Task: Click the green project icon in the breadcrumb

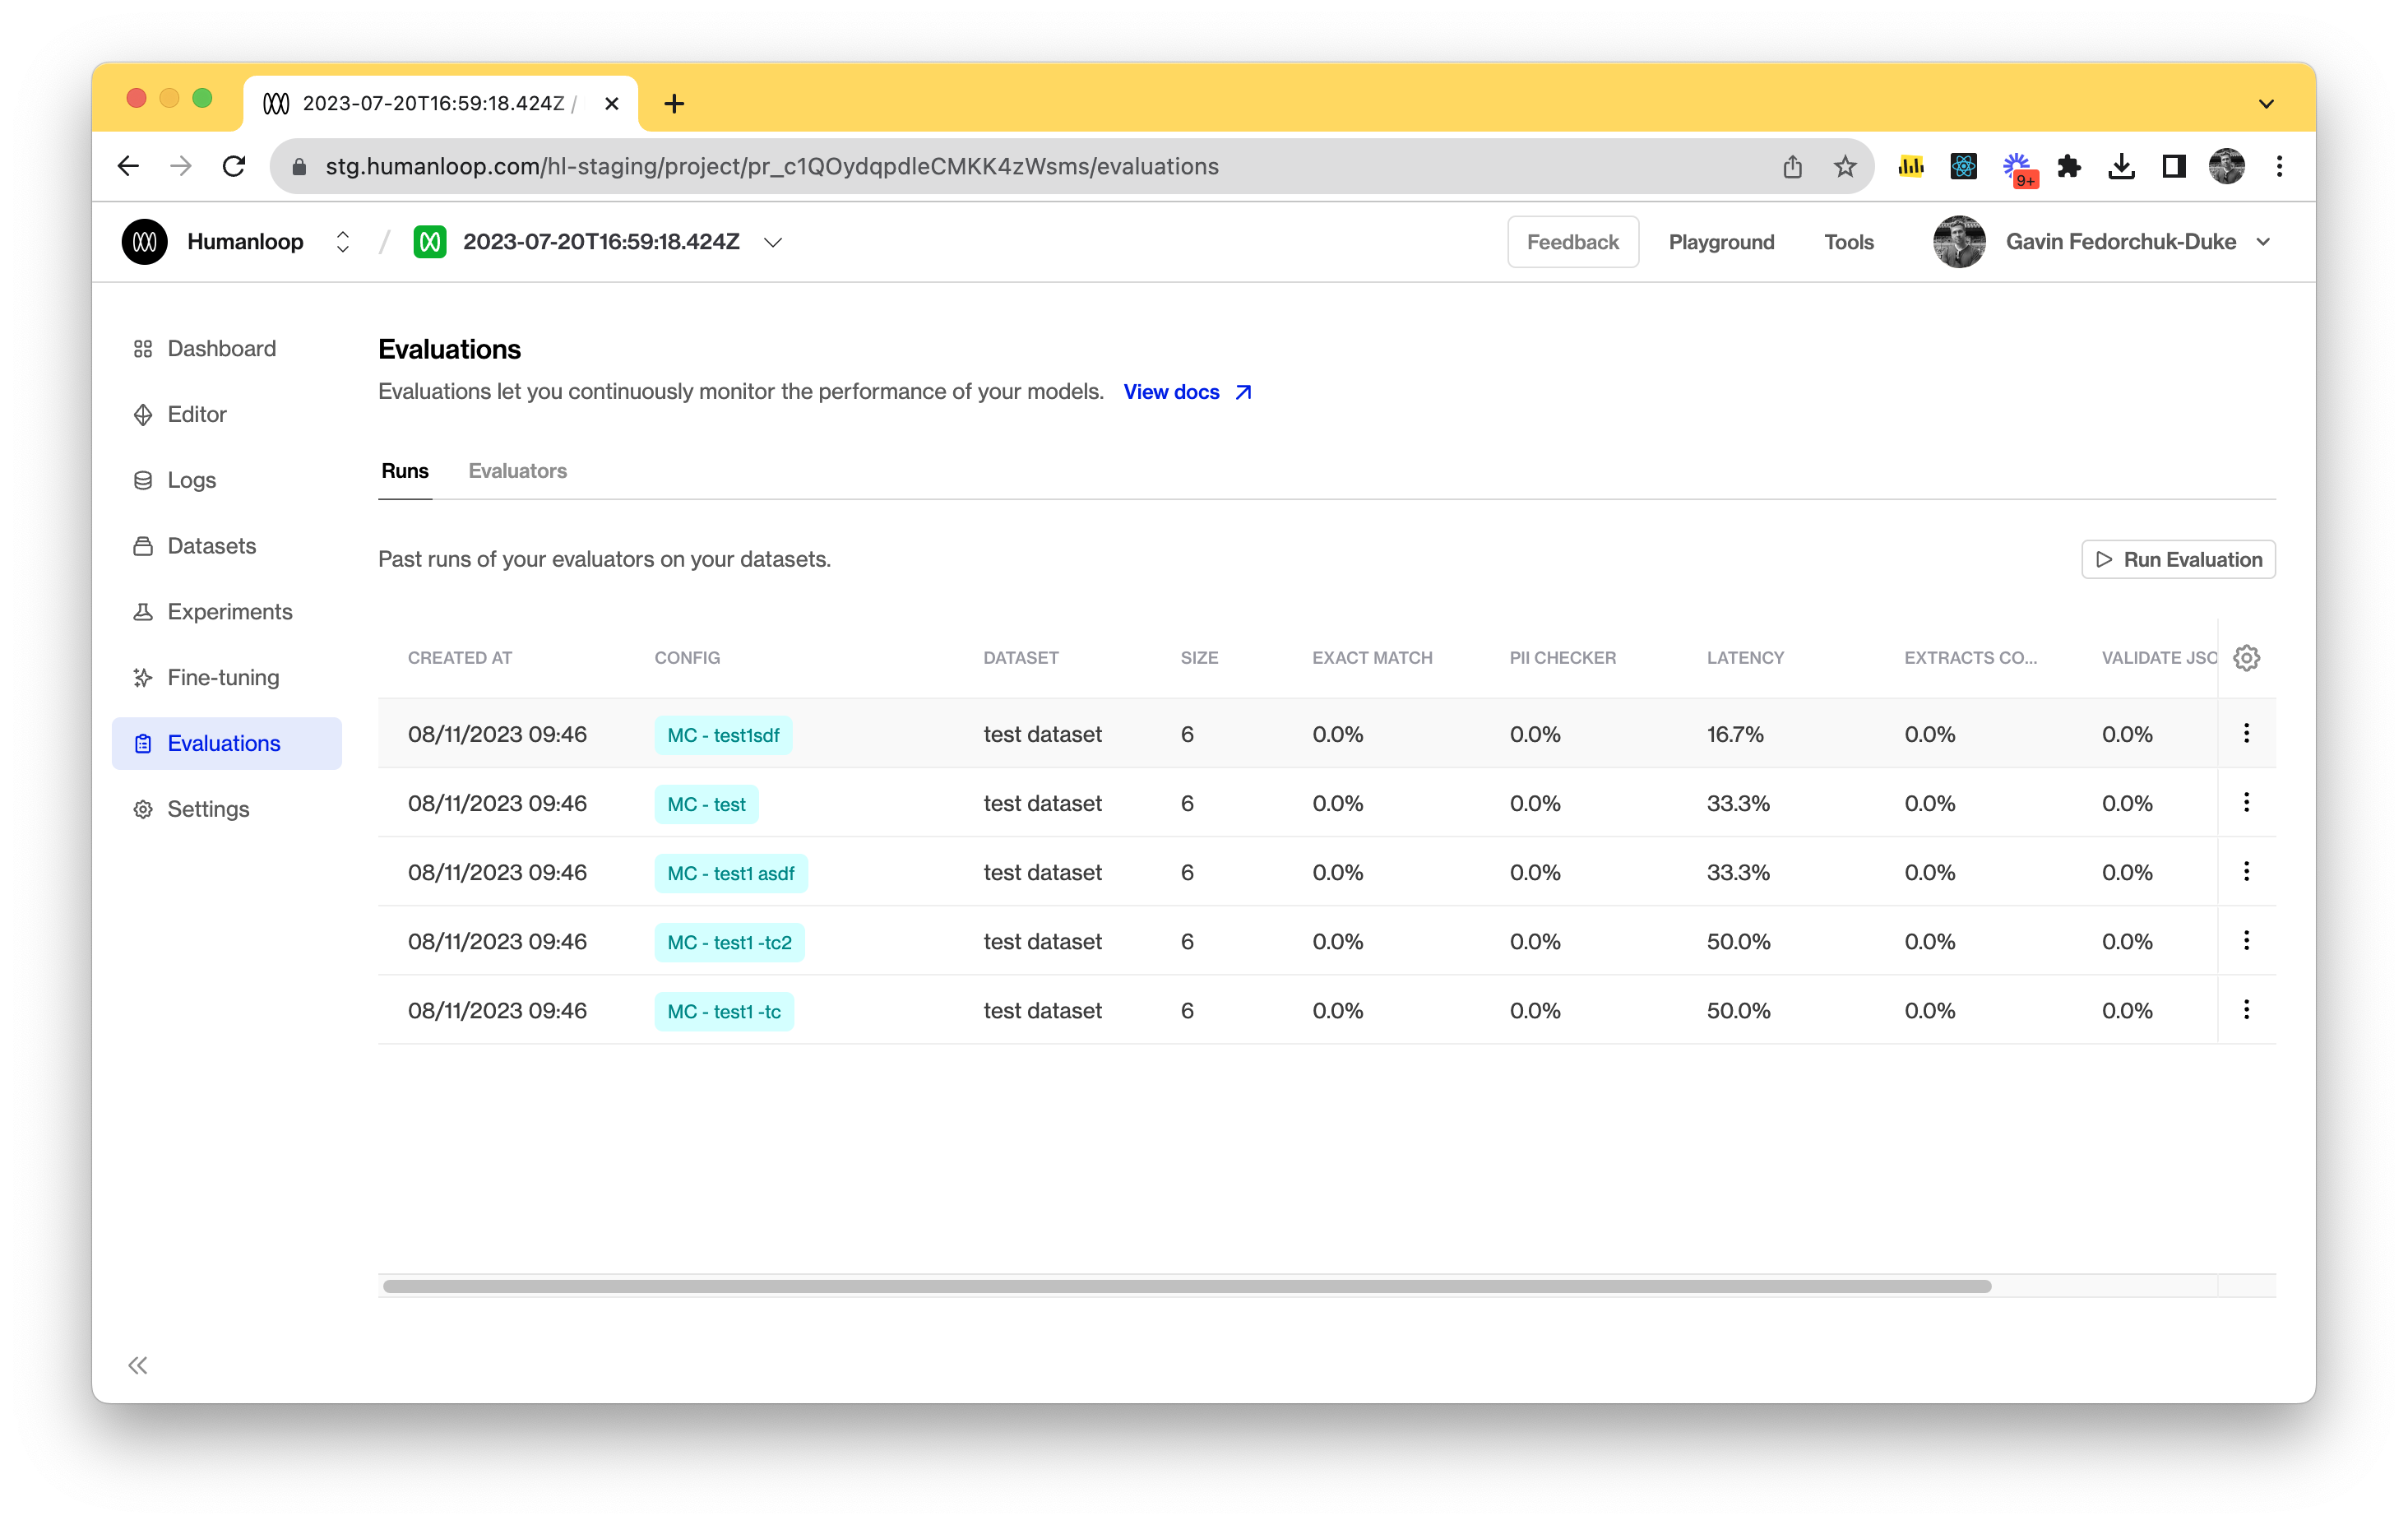Action: 429,242
